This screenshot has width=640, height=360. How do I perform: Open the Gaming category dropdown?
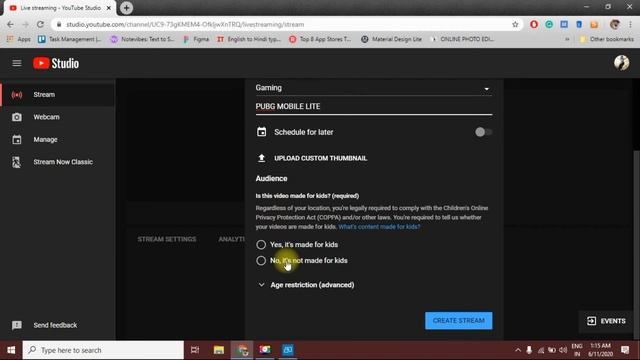click(373, 88)
